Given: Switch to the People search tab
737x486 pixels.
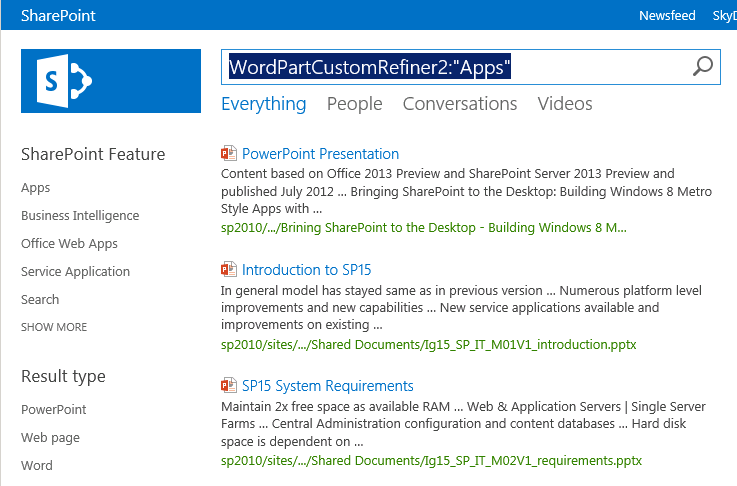Looking at the screenshot, I should [x=355, y=104].
